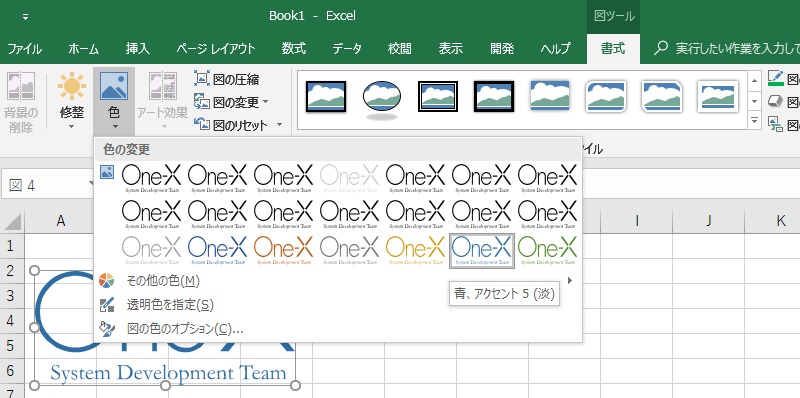800x398 pixels.
Task: Apply the fifth picture style, no frame
Action: 549,95
